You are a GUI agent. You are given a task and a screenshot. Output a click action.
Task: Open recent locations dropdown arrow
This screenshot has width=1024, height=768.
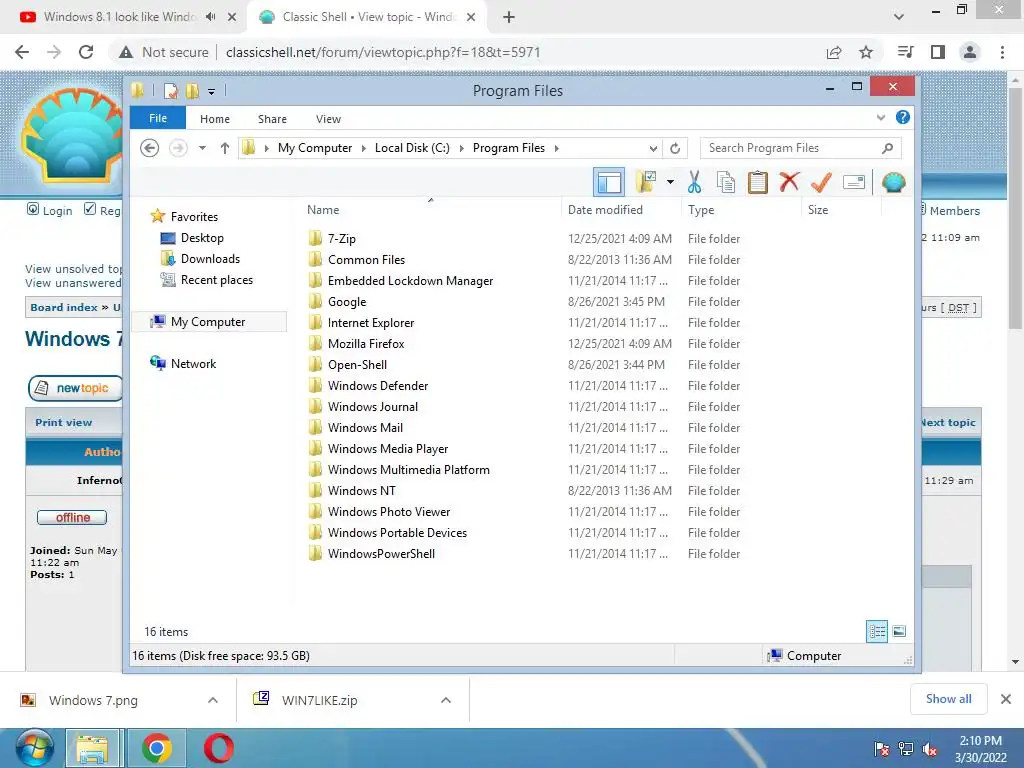tap(202, 148)
